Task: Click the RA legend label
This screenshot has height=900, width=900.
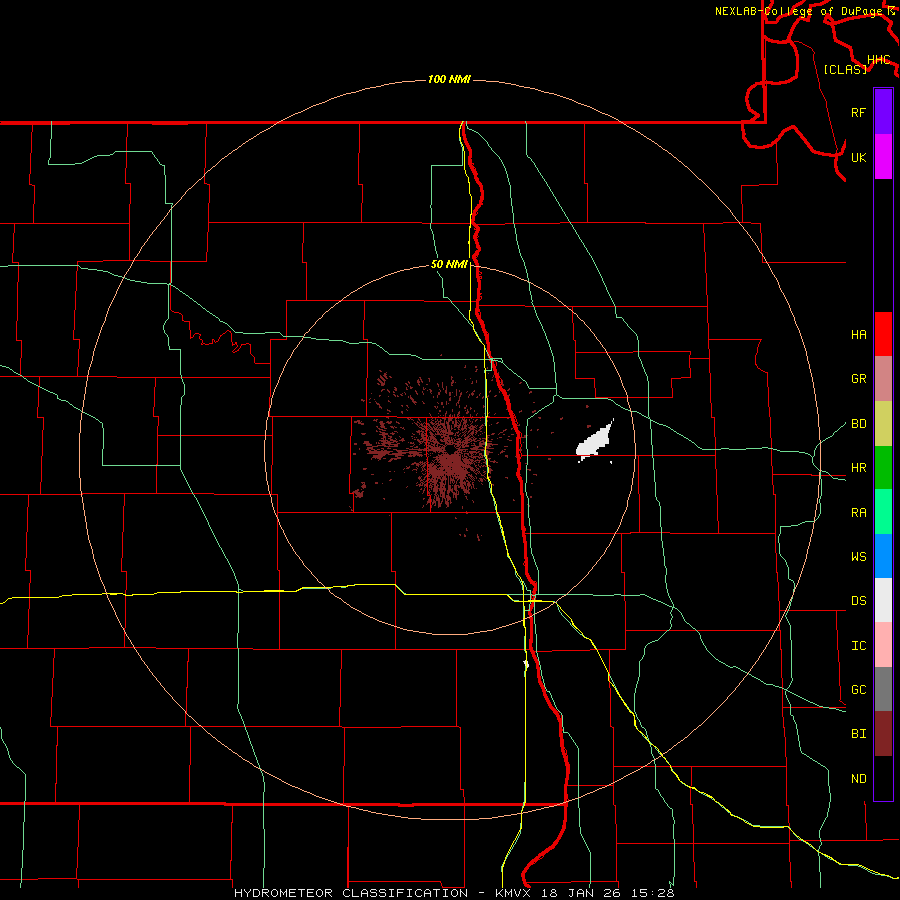Action: (858, 512)
